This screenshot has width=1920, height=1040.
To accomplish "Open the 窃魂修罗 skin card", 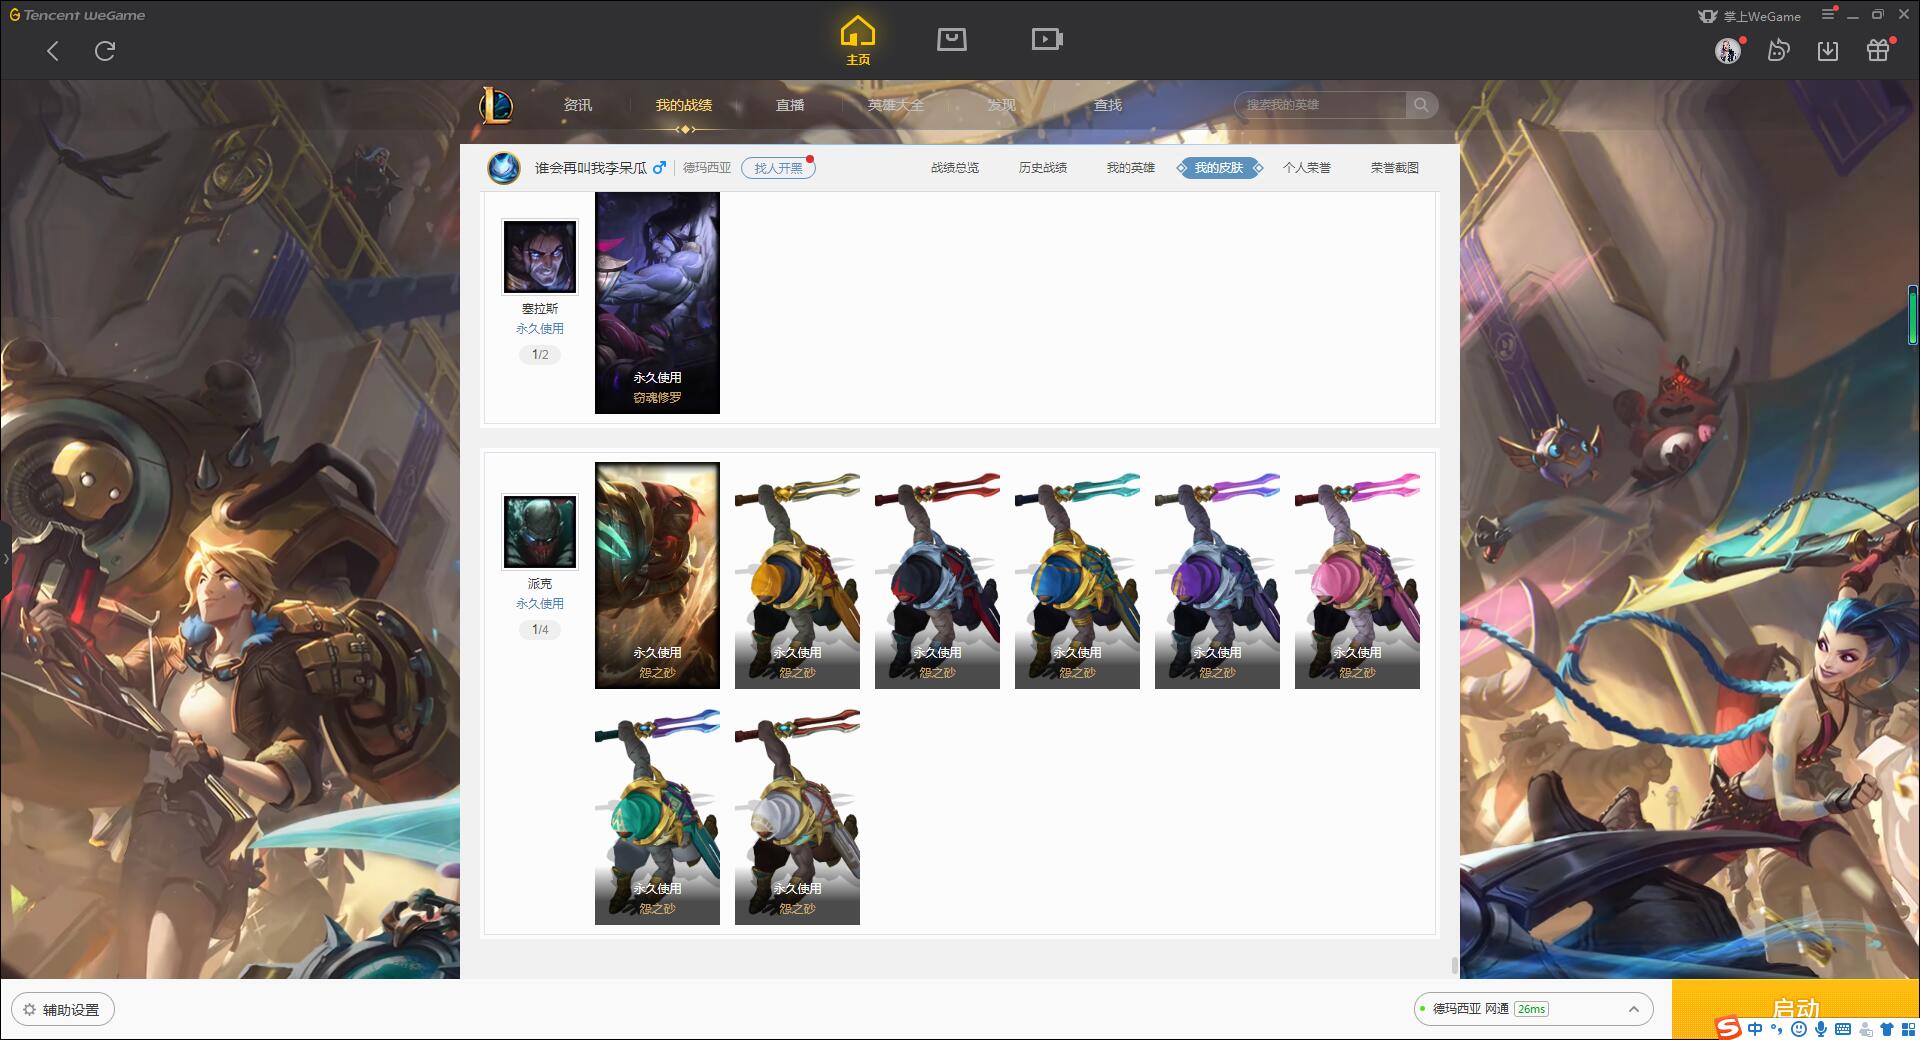I will coord(657,303).
